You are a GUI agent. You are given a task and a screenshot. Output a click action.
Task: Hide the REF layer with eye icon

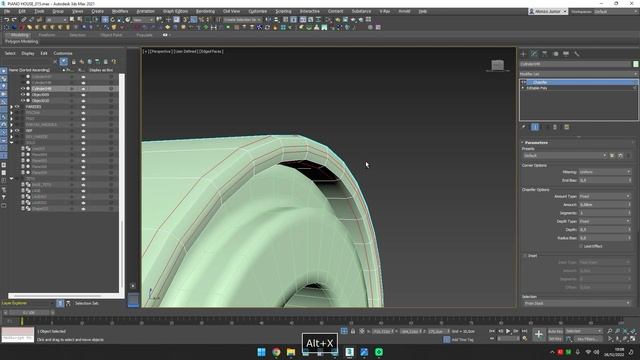point(17,131)
